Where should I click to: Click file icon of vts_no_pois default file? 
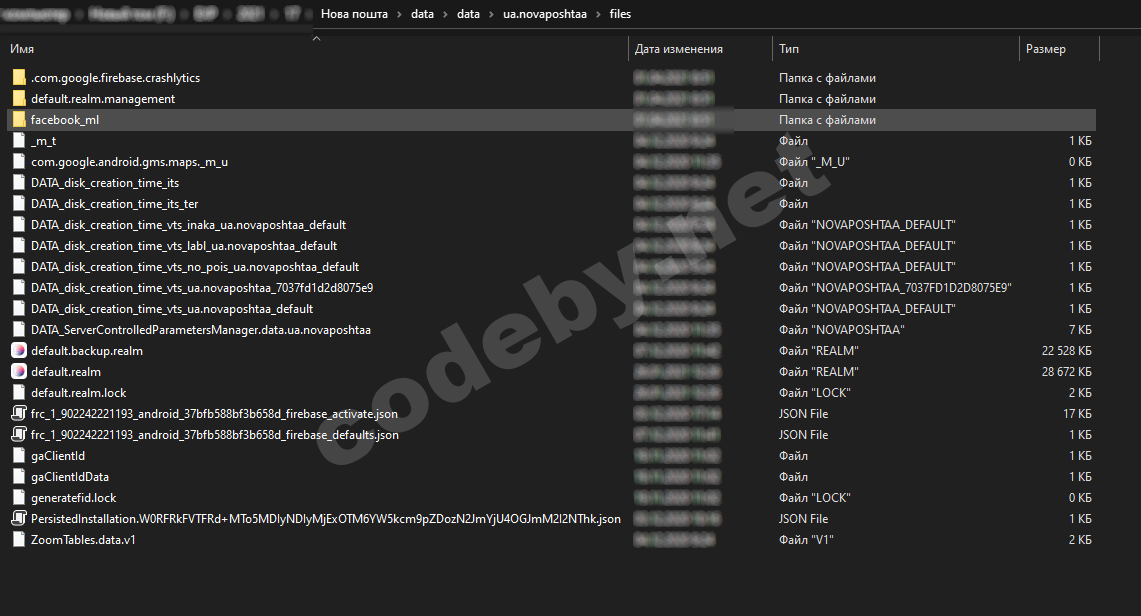[x=19, y=267]
